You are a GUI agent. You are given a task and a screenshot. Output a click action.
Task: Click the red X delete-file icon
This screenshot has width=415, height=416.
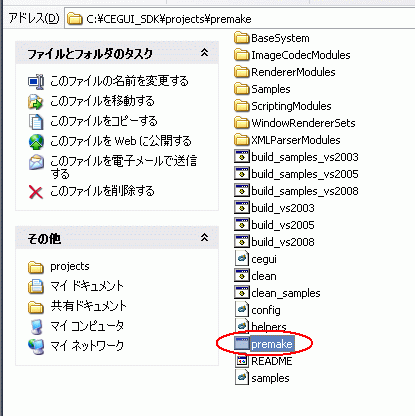tap(36, 192)
